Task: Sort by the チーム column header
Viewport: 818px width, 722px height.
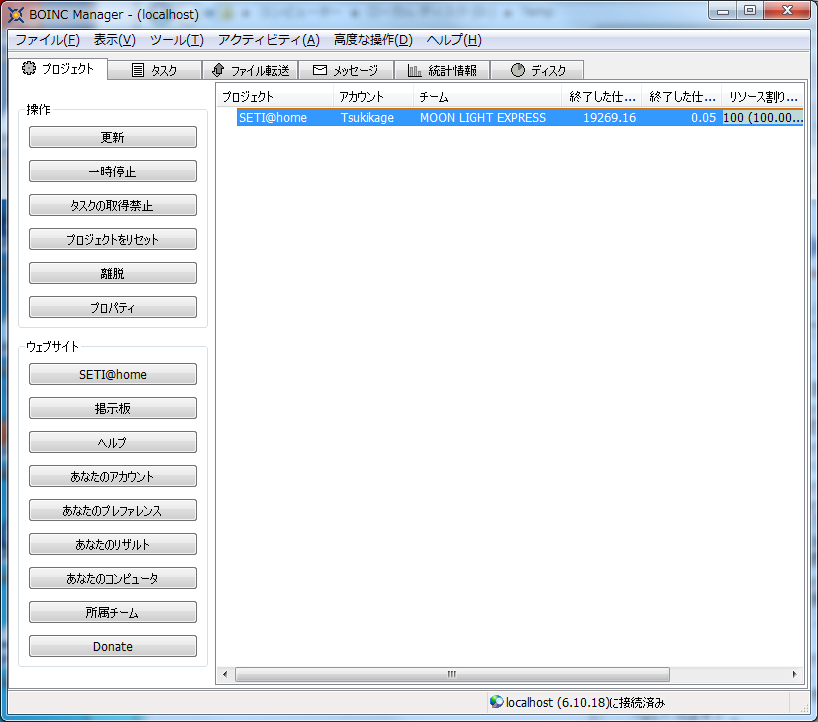Action: [x=487, y=97]
